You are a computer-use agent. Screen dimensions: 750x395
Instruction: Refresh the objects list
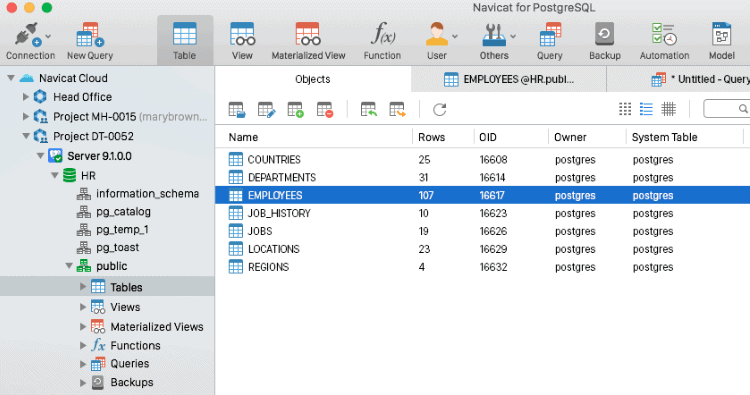[440, 110]
